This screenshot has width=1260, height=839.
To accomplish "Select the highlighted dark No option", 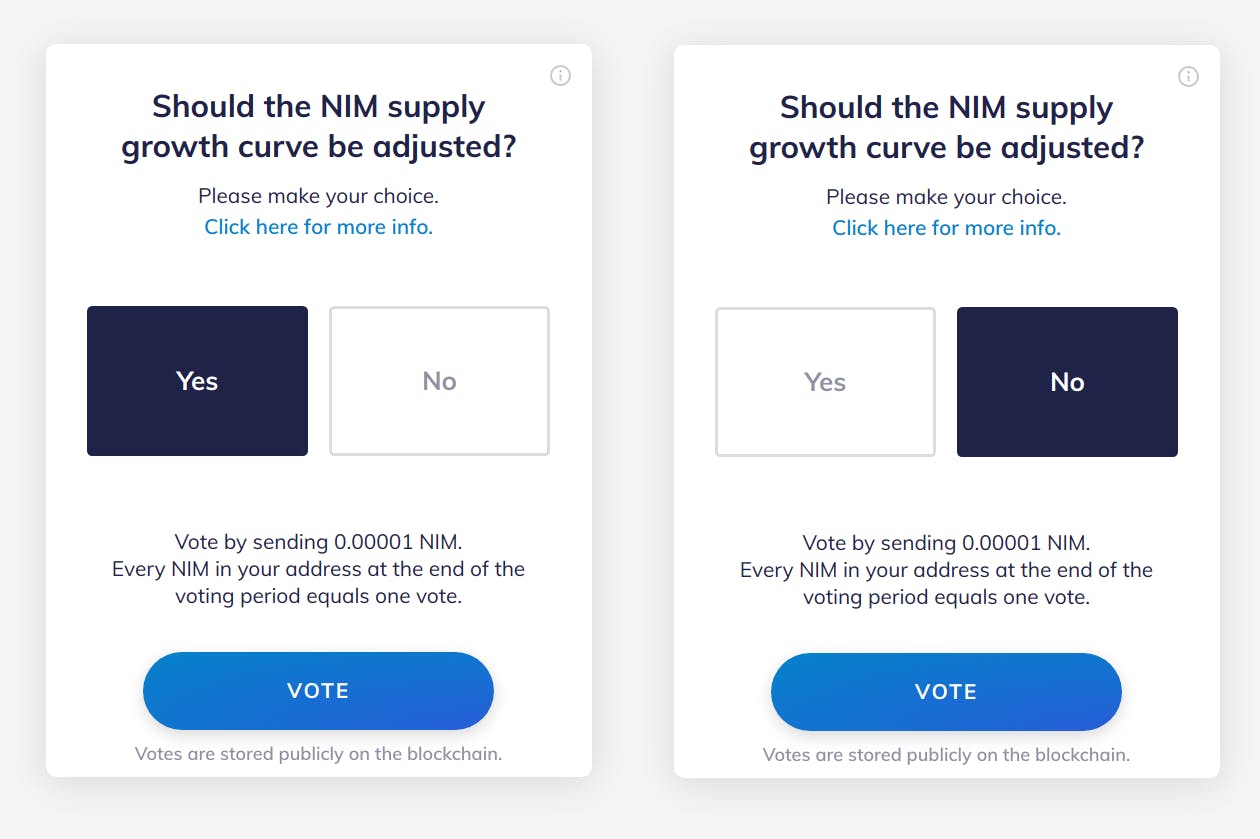I will 1067,382.
